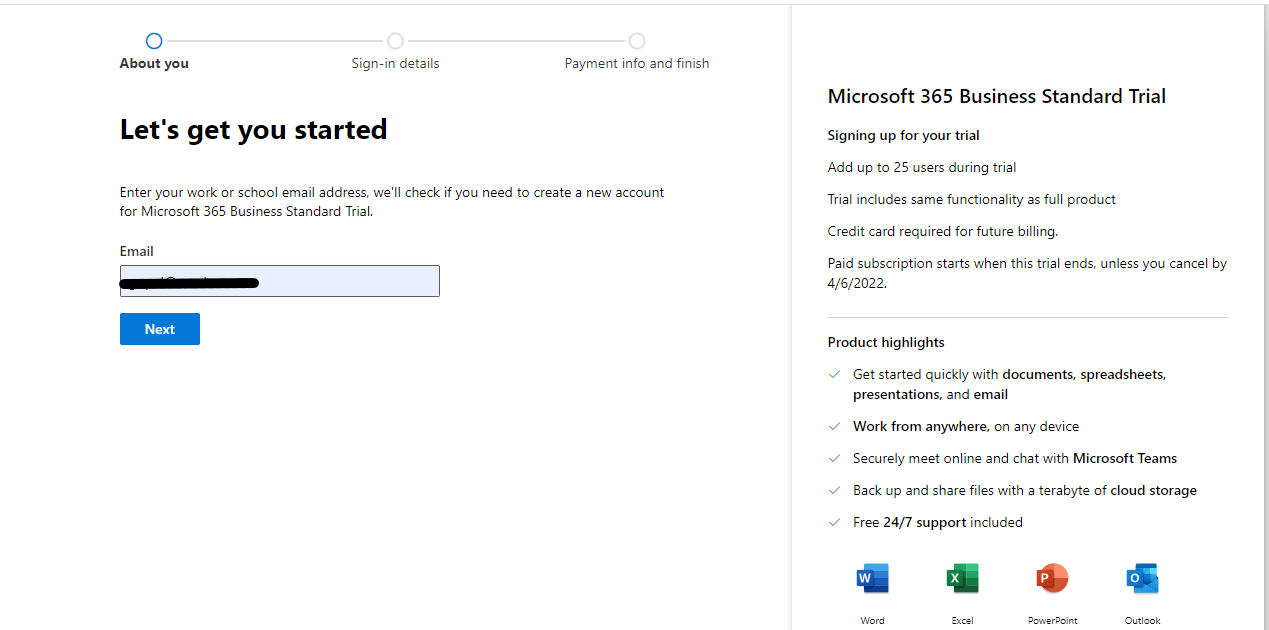Viewport: 1269px width, 630px height.
Task: Click the Sign-in details step label
Action: (395, 63)
